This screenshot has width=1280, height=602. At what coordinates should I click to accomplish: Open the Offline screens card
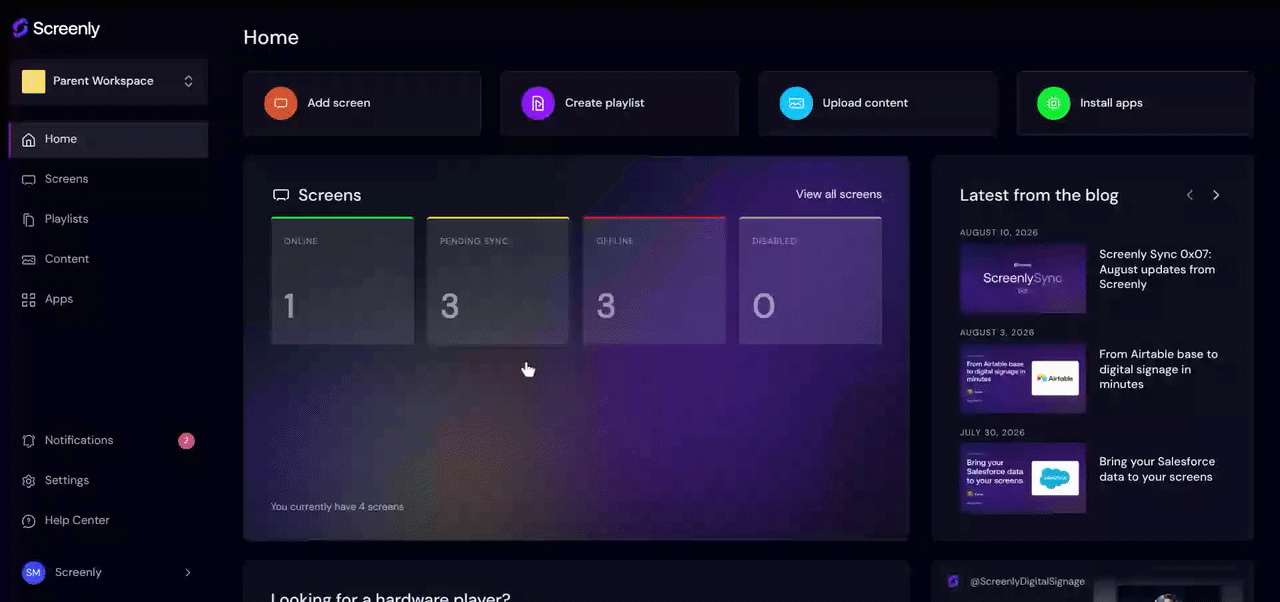pyautogui.click(x=654, y=280)
